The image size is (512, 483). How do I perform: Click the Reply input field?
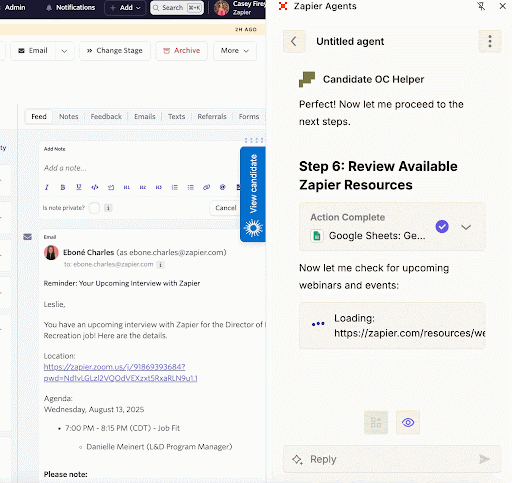[x=392, y=459]
